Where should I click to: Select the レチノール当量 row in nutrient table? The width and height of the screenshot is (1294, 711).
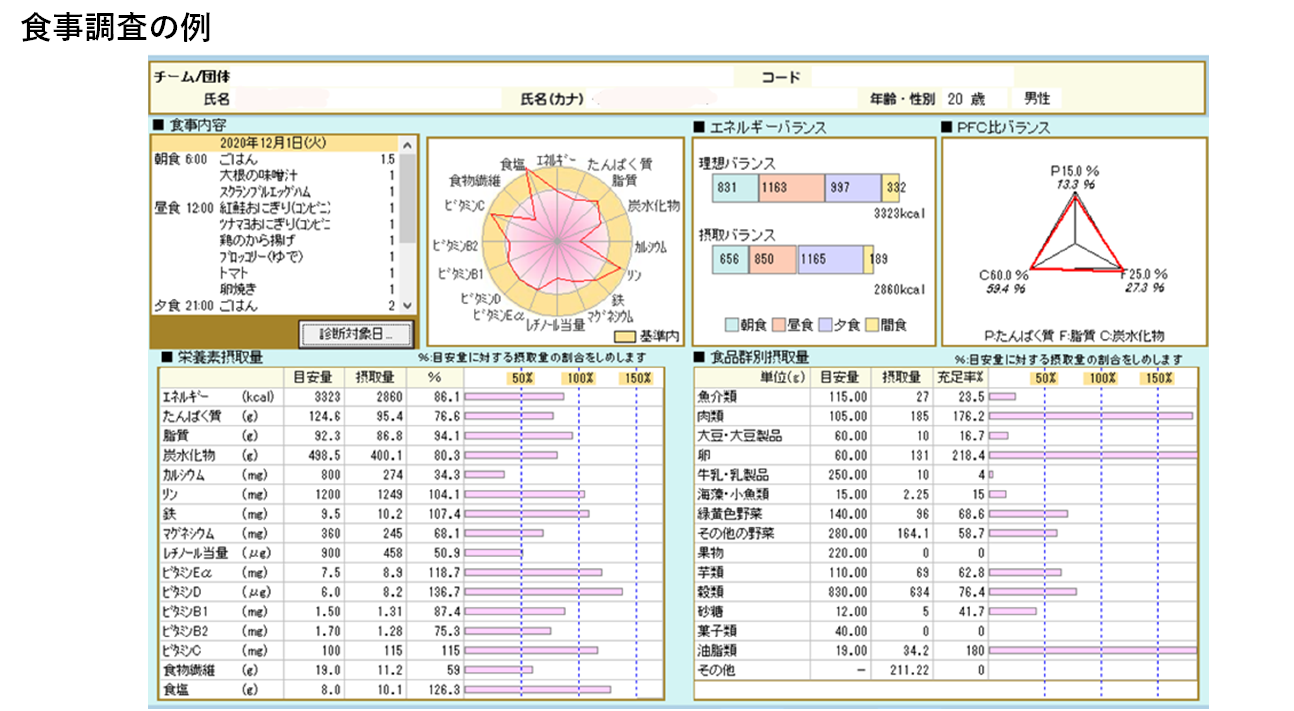(x=411, y=553)
